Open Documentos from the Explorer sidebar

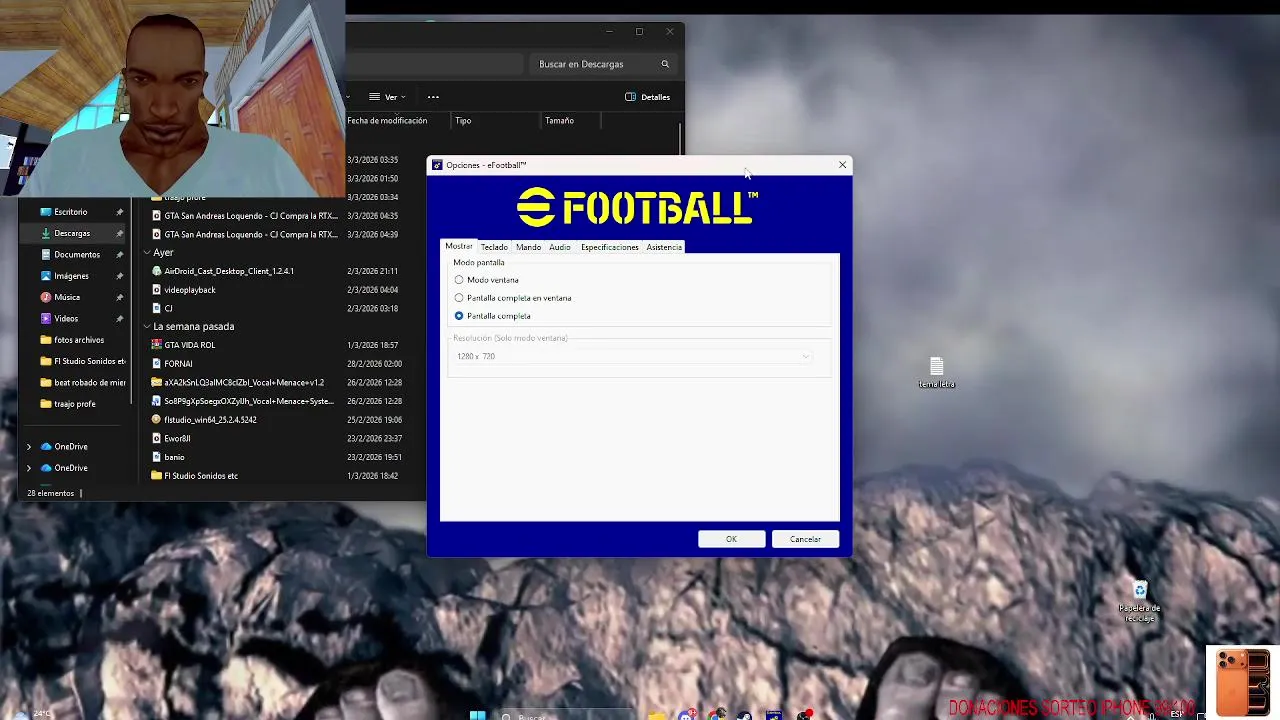click(x=77, y=255)
